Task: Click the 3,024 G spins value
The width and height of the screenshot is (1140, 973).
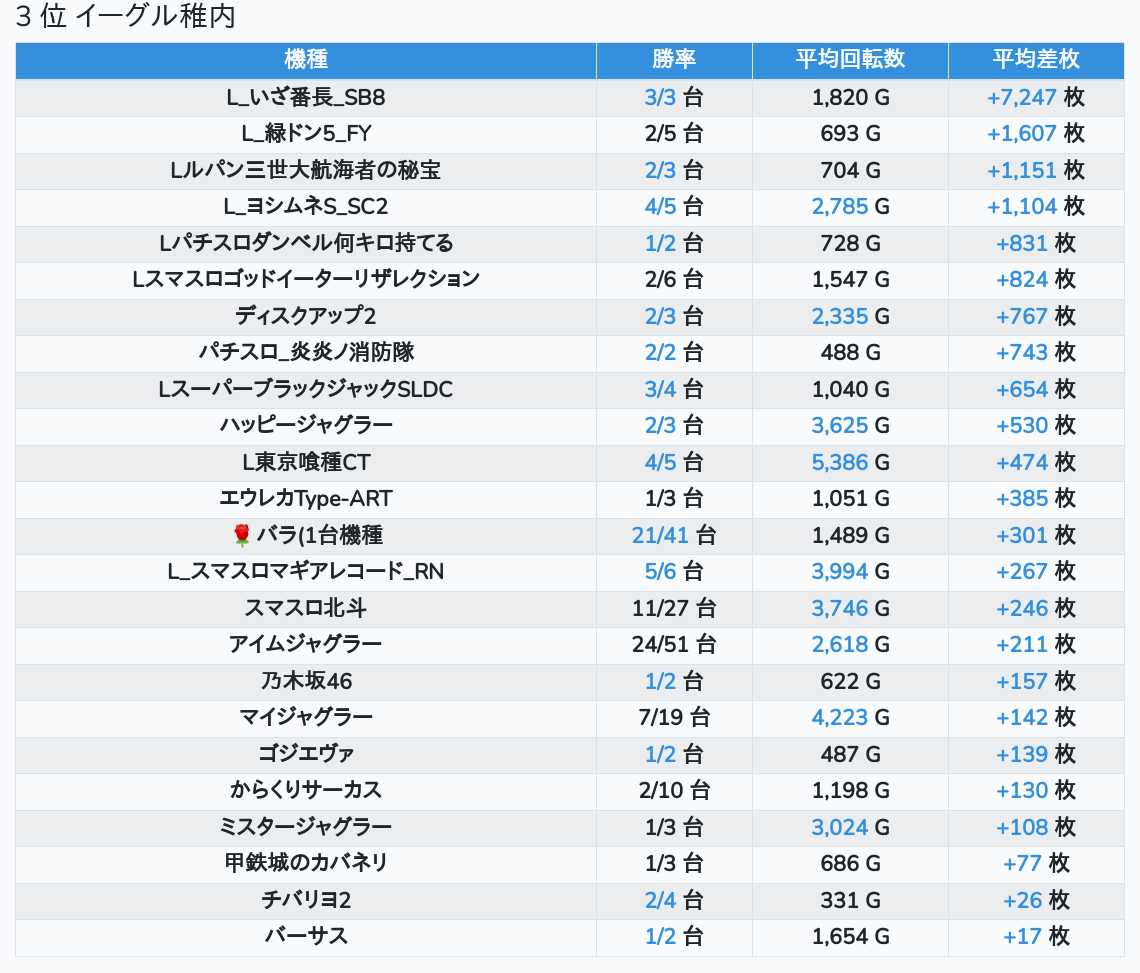Action: point(850,827)
